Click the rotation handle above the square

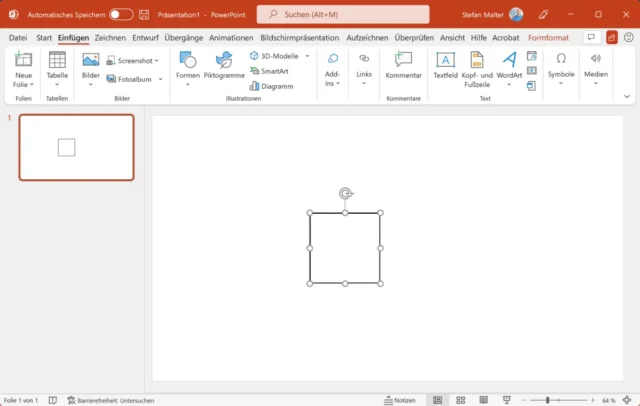pyautogui.click(x=346, y=193)
